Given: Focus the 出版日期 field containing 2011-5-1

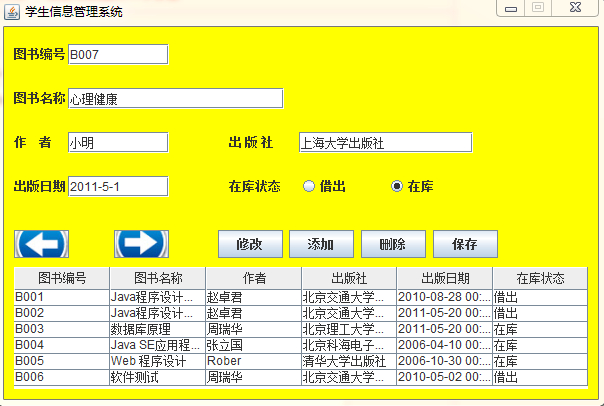Looking at the screenshot, I should point(118,186).
